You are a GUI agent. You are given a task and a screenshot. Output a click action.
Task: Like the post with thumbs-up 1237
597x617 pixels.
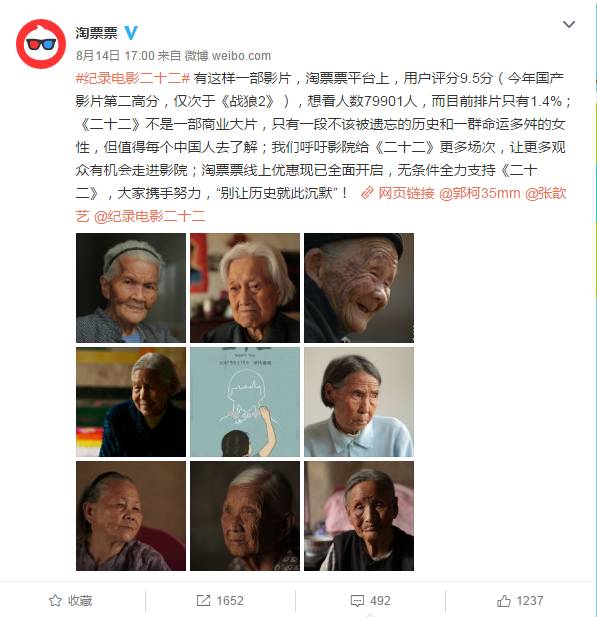[504, 601]
